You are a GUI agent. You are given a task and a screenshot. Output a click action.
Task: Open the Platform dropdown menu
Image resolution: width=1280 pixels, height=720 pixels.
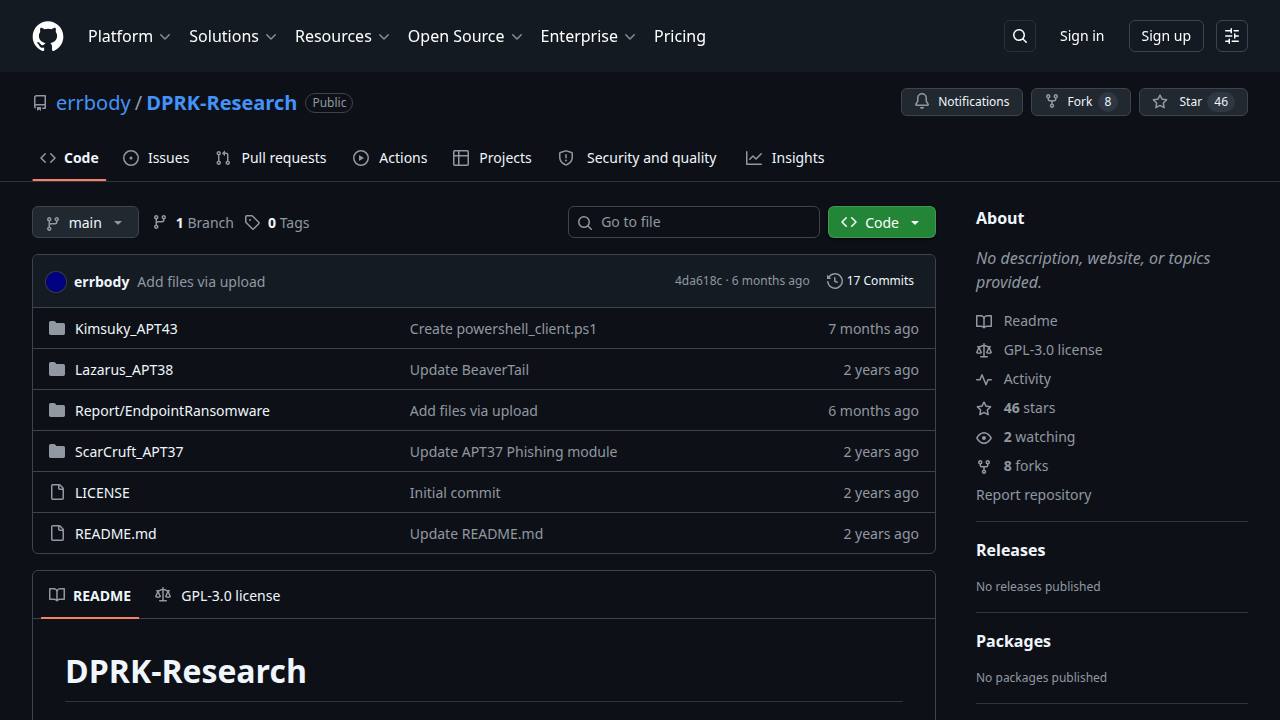(129, 36)
